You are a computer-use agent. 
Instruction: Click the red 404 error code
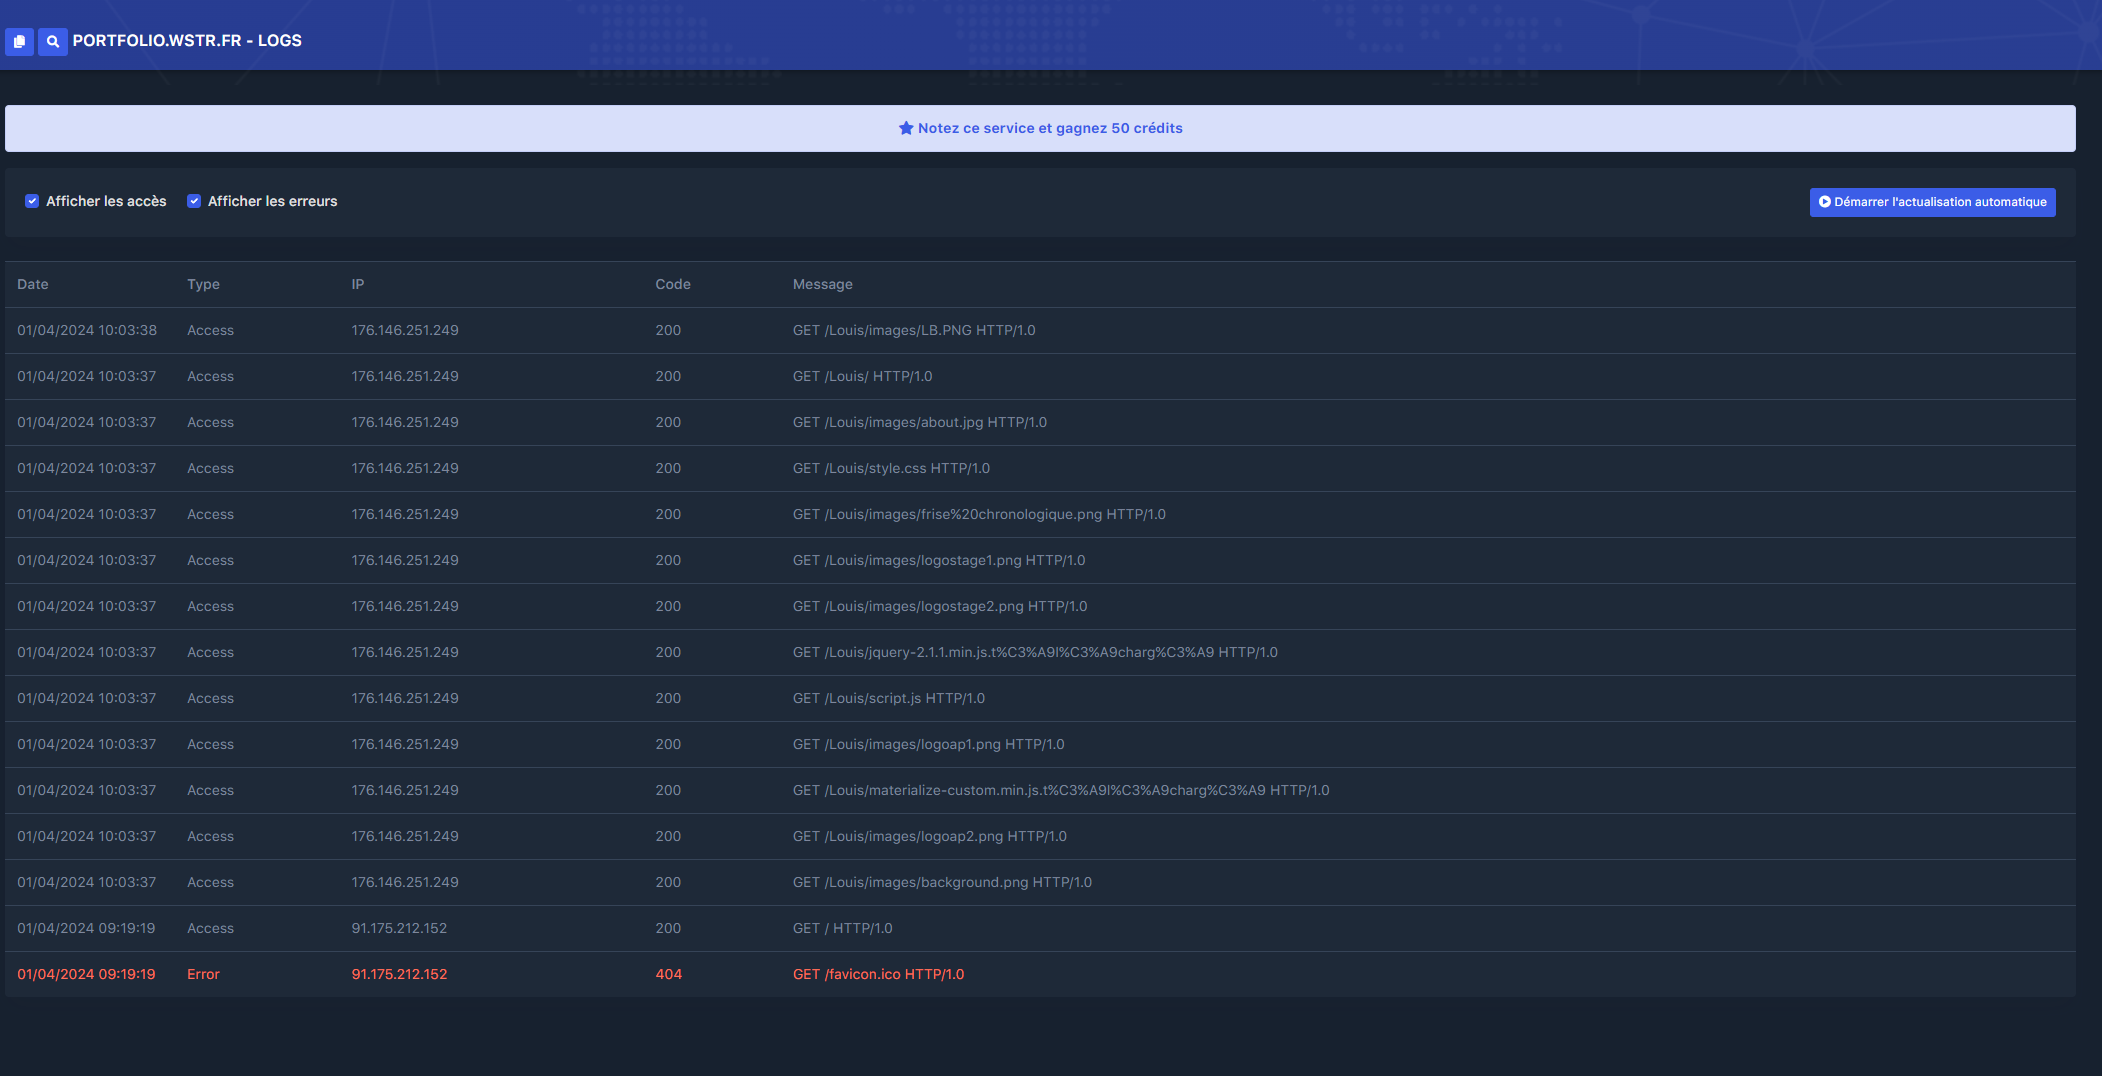(668, 974)
